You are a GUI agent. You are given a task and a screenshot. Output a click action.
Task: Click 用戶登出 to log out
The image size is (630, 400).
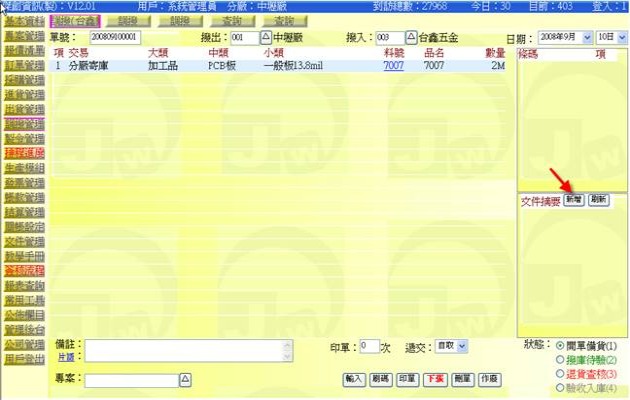tap(23, 356)
